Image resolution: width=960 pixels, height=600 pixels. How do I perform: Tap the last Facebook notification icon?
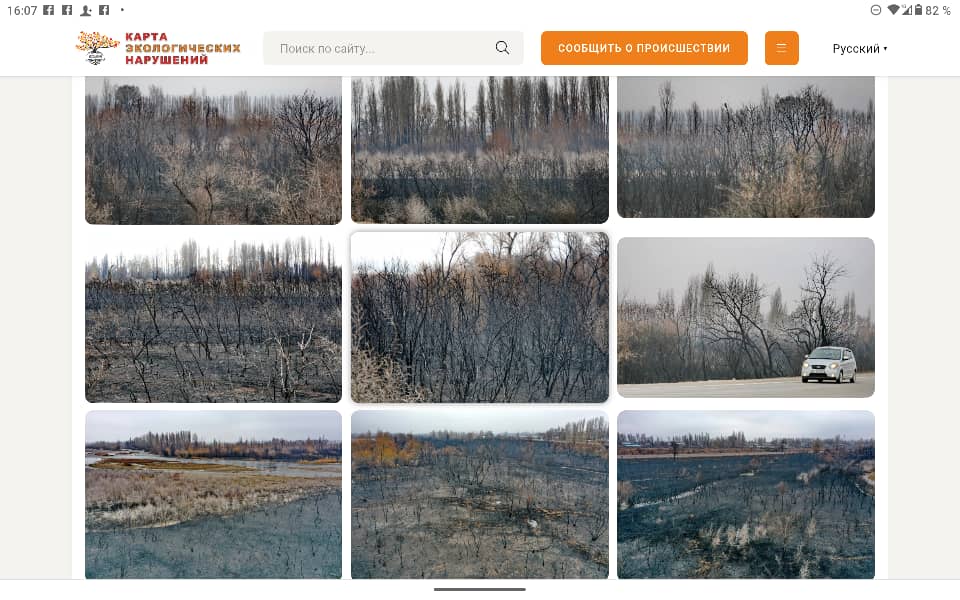(x=104, y=10)
